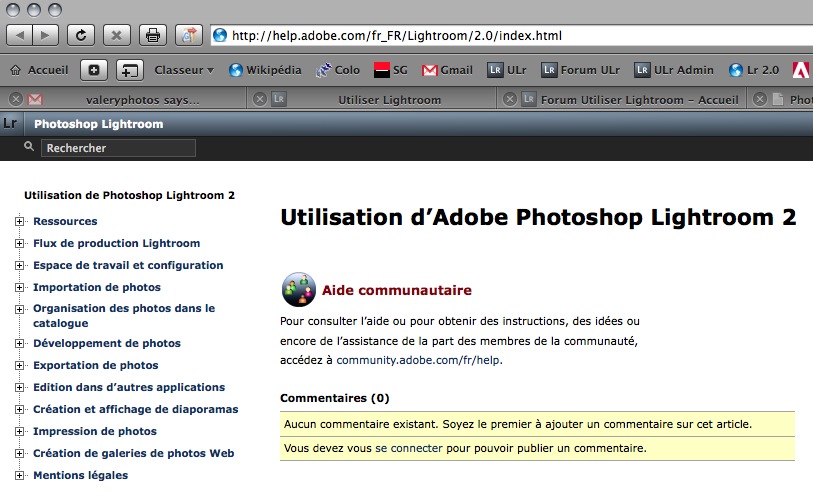The image size is (813, 500).
Task: Follow the community.adobe.com/fr/help link
Action: 418,360
